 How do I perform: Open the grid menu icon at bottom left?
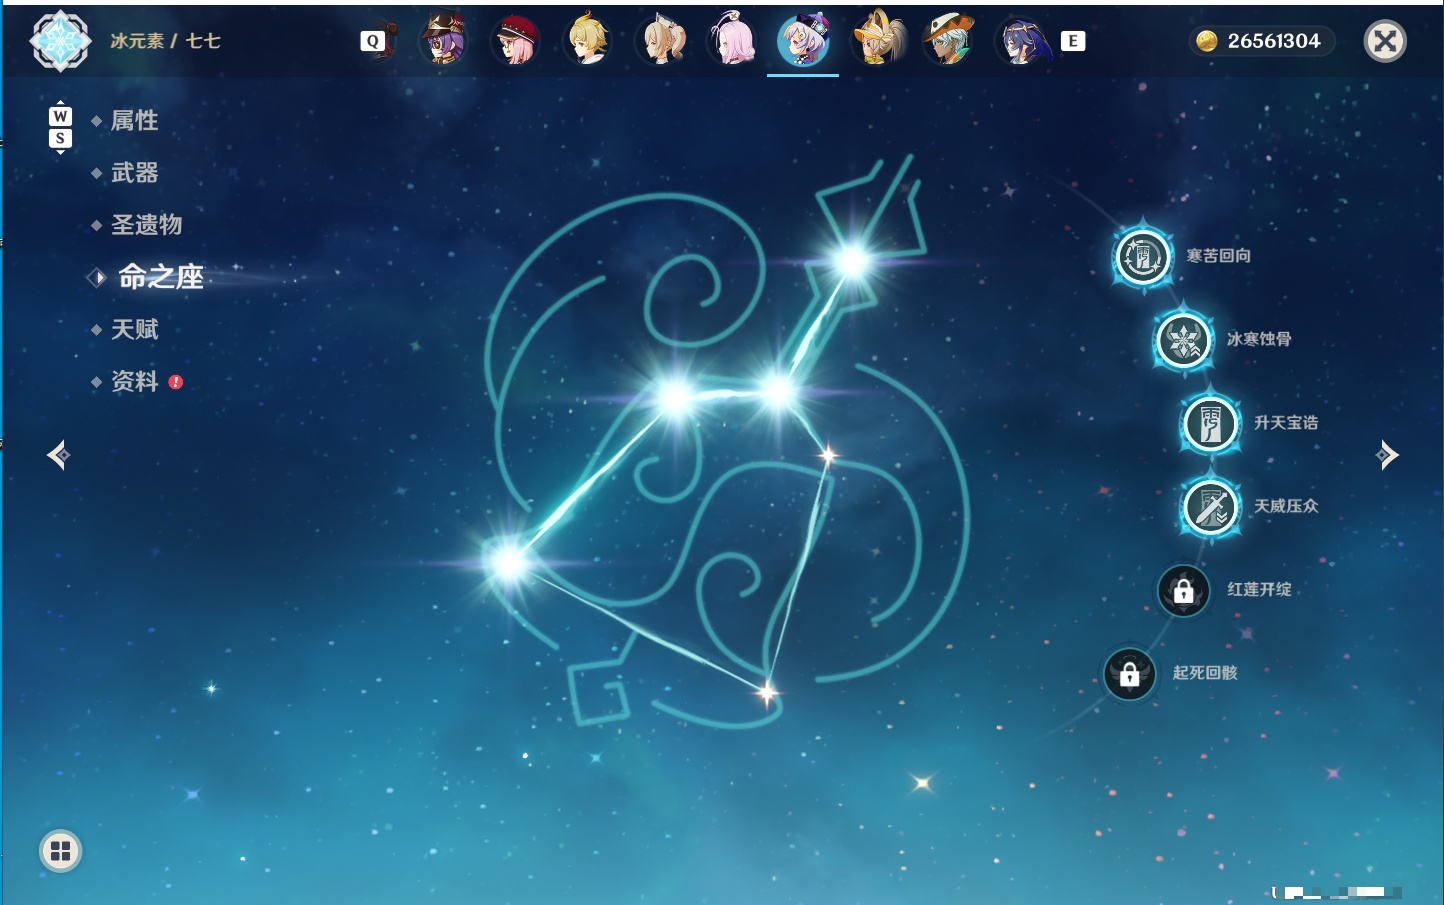[x=60, y=851]
